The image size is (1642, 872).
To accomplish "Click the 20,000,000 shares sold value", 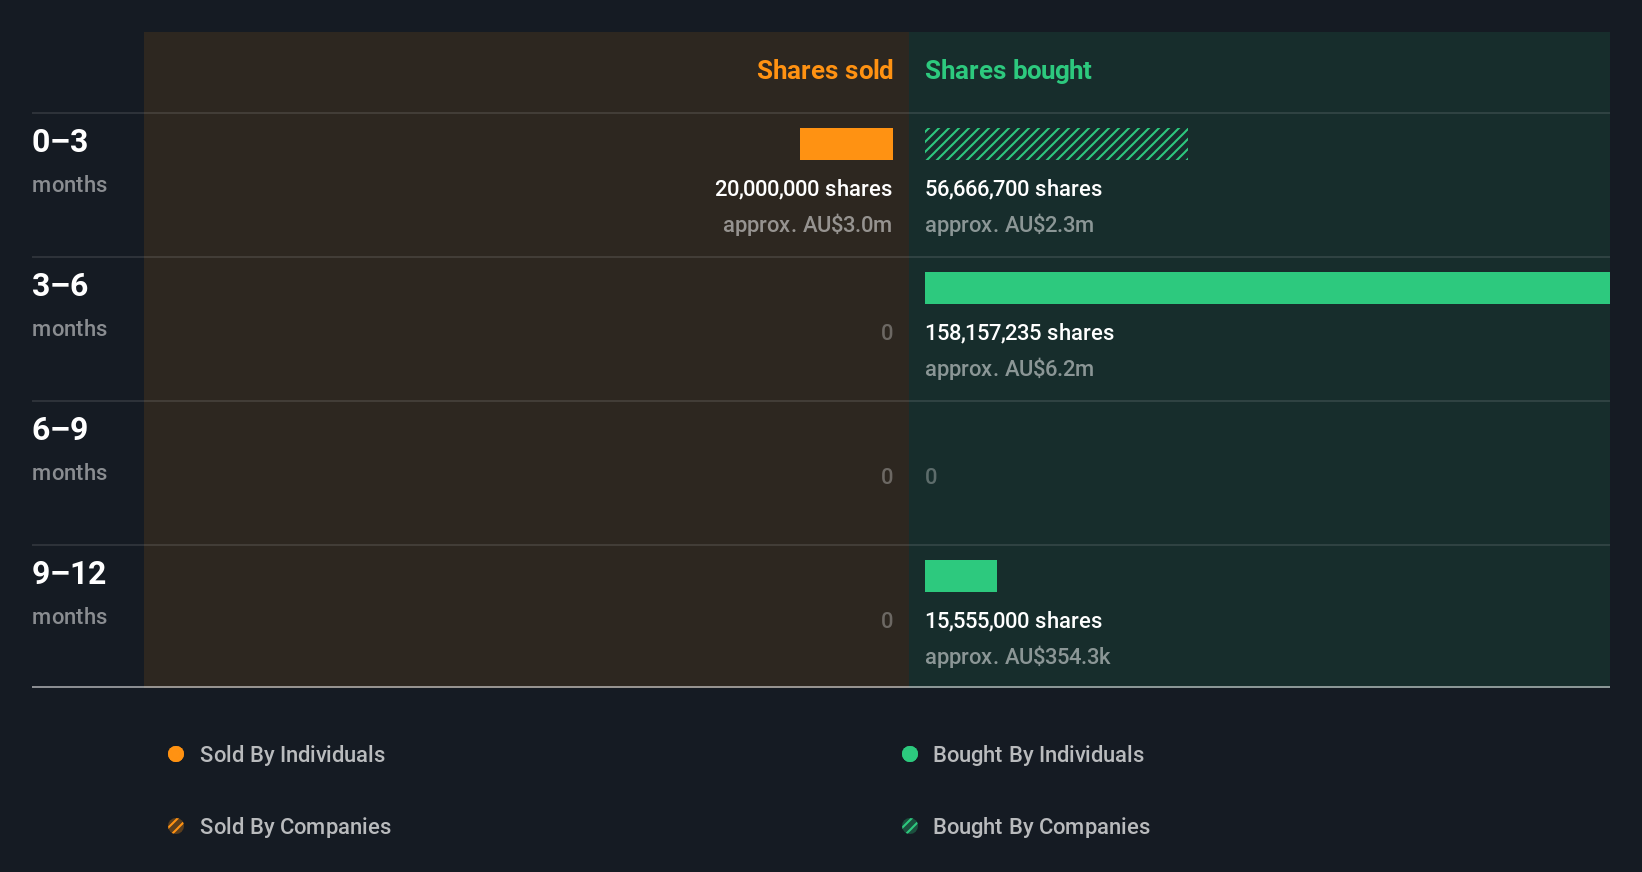I will pyautogui.click(x=803, y=188).
